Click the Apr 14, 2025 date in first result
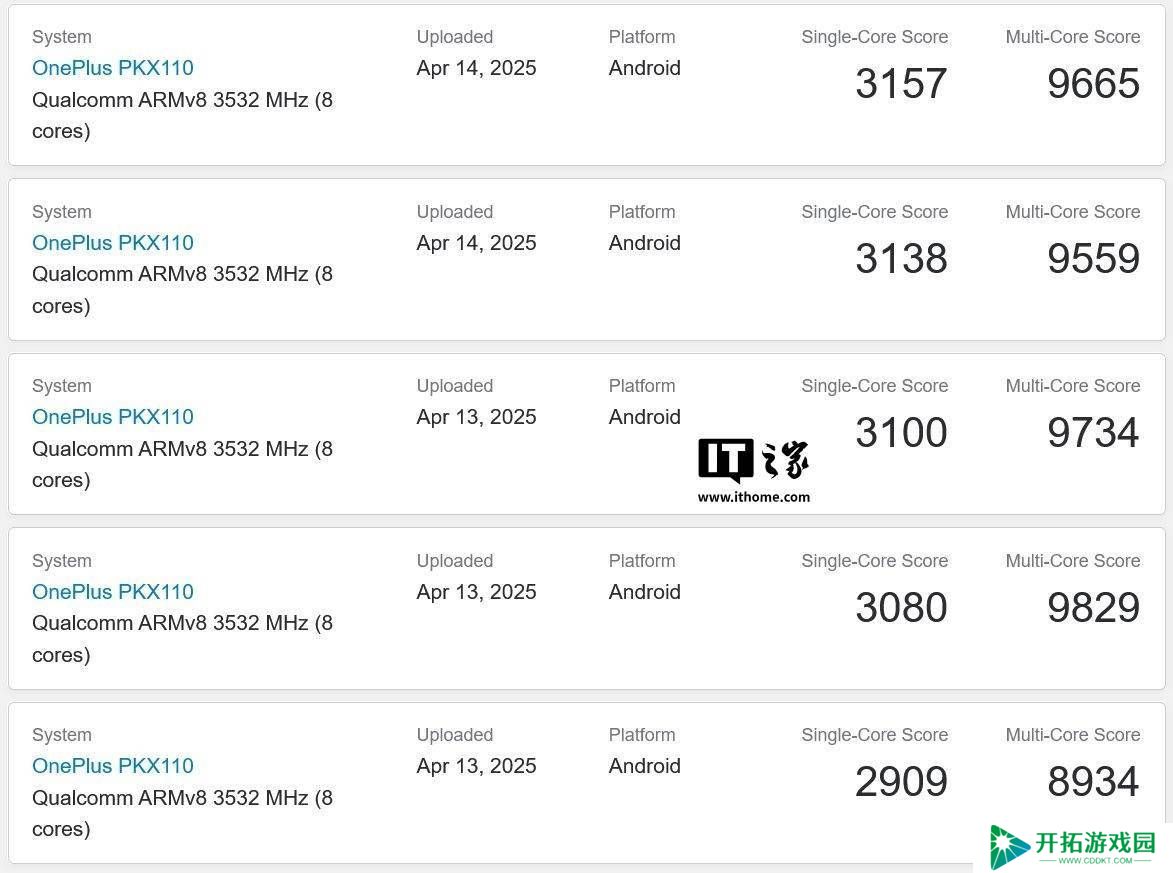Viewport: 1173px width, 873px height. pos(477,68)
